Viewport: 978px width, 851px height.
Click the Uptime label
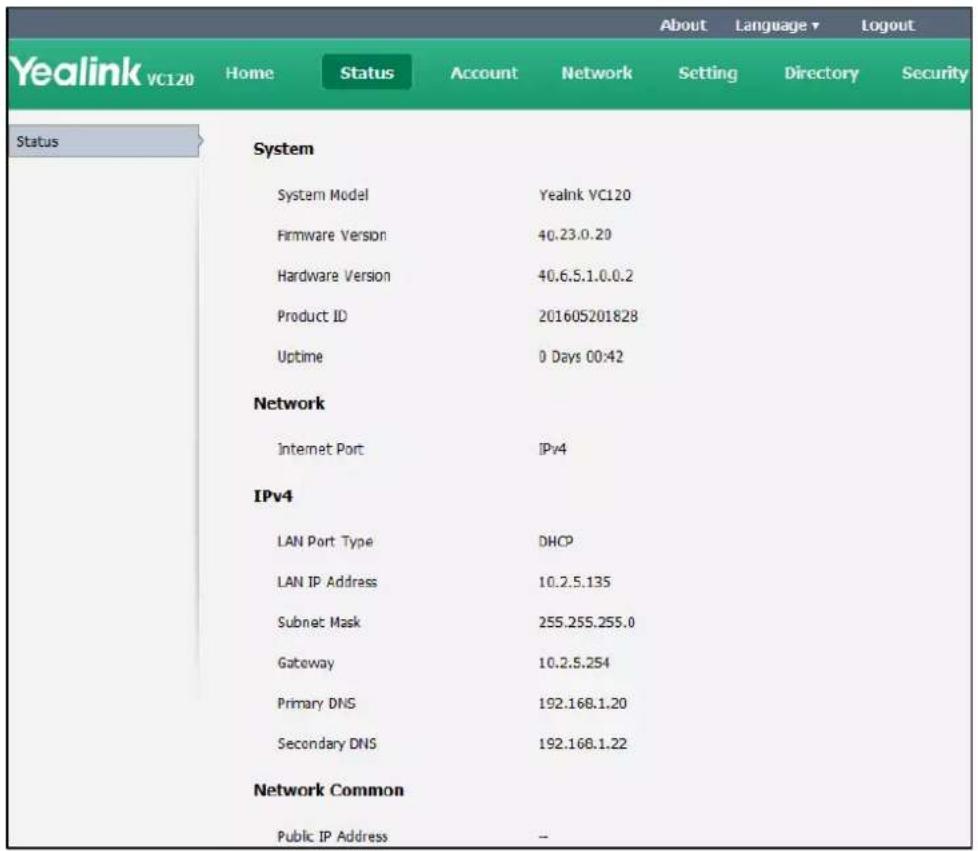(x=300, y=357)
